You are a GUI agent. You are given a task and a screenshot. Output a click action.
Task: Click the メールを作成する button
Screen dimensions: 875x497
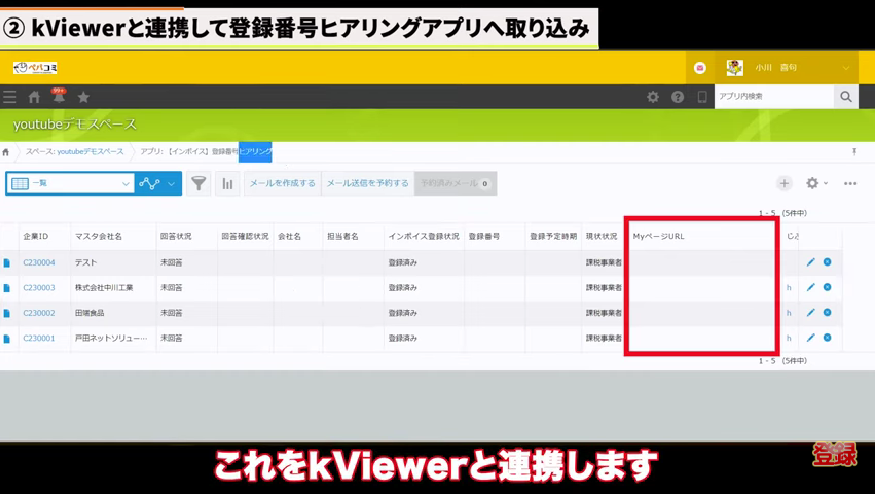[282, 183]
